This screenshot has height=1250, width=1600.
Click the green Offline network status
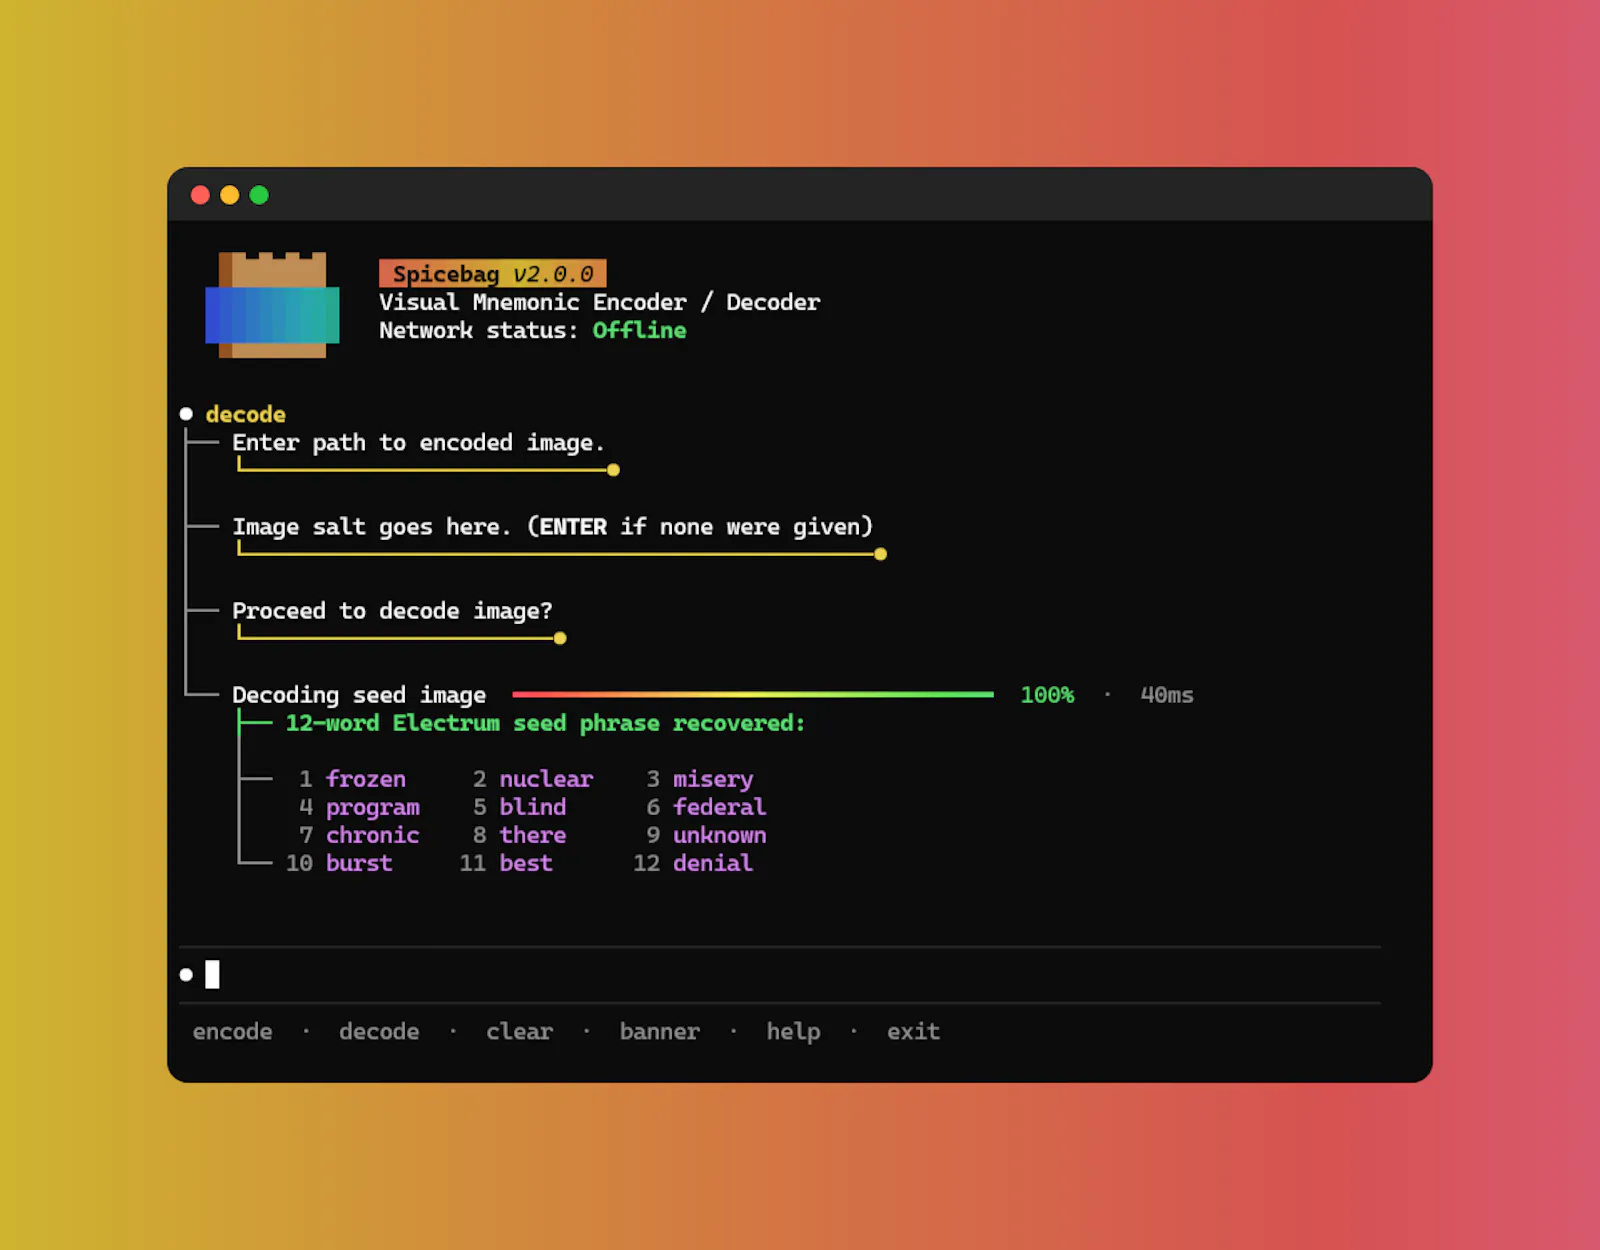(639, 331)
